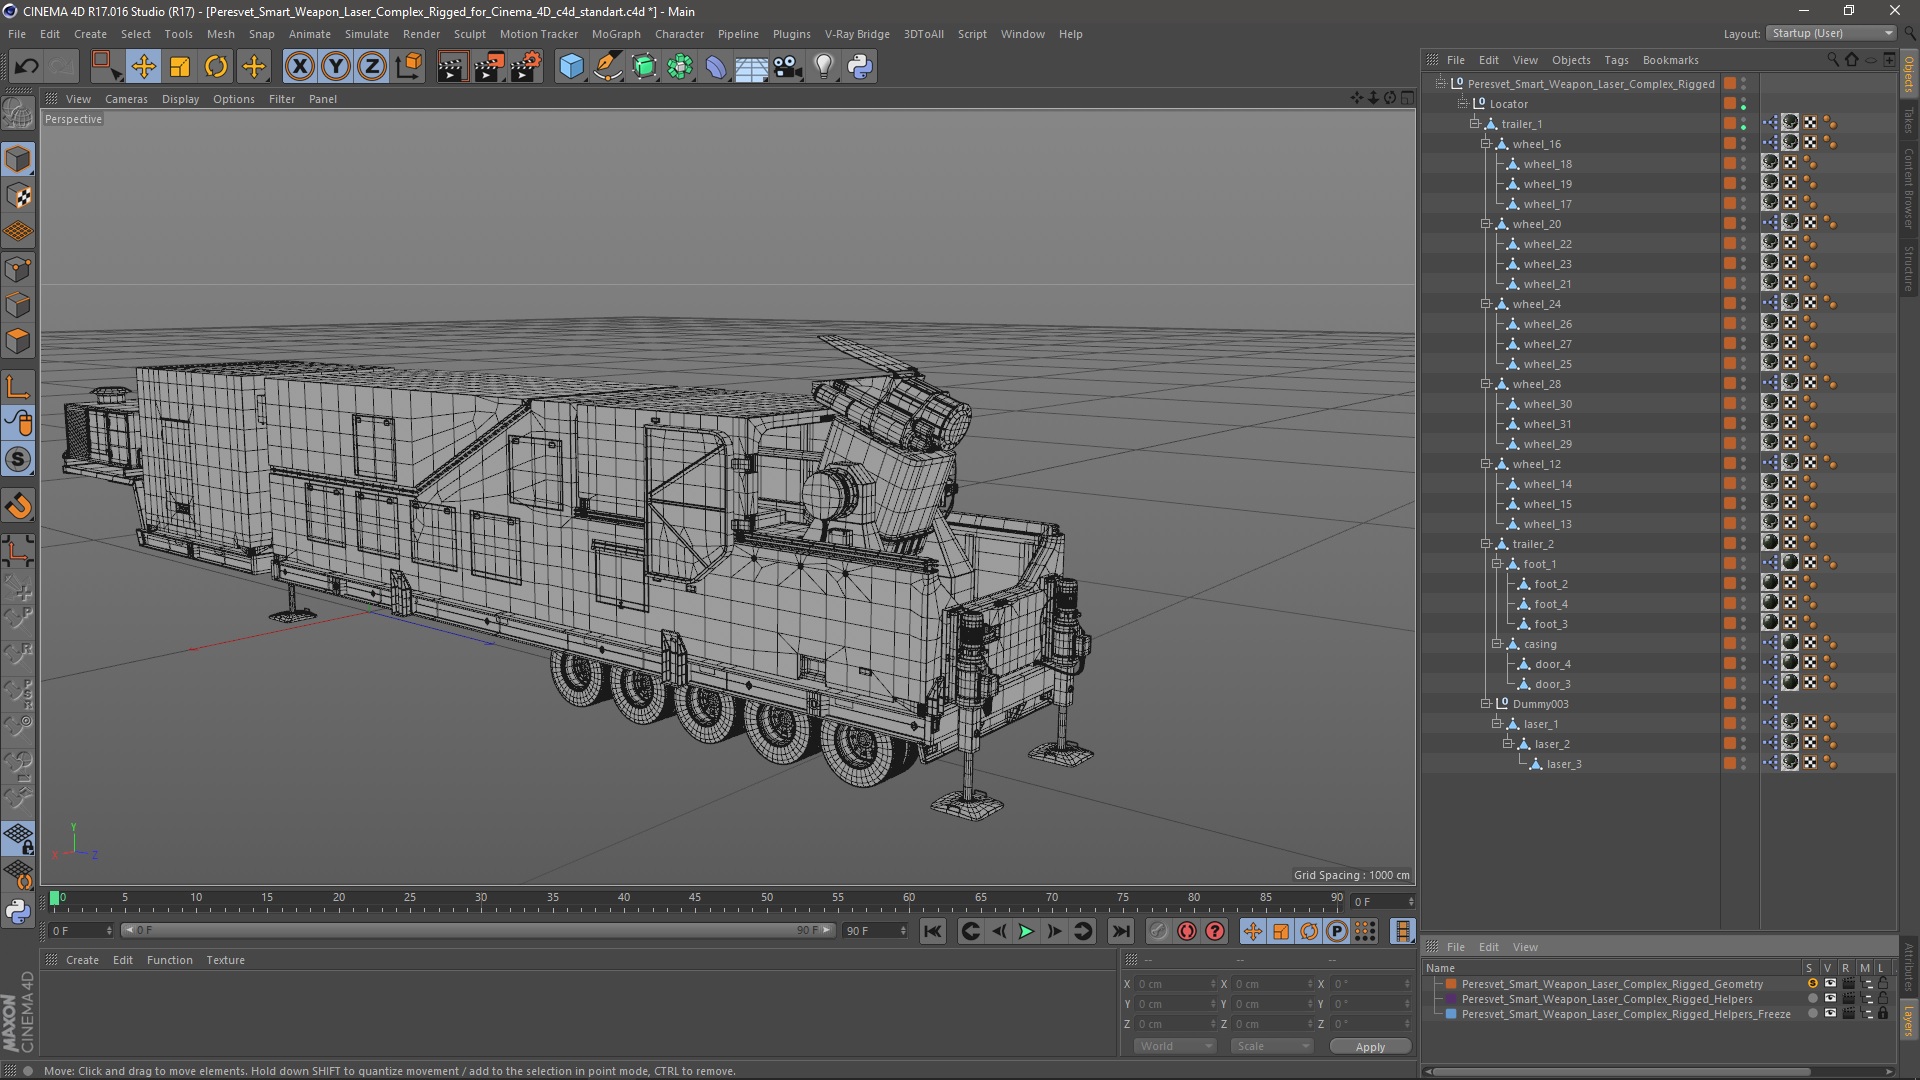Activate the Rotate tool

[216, 67]
